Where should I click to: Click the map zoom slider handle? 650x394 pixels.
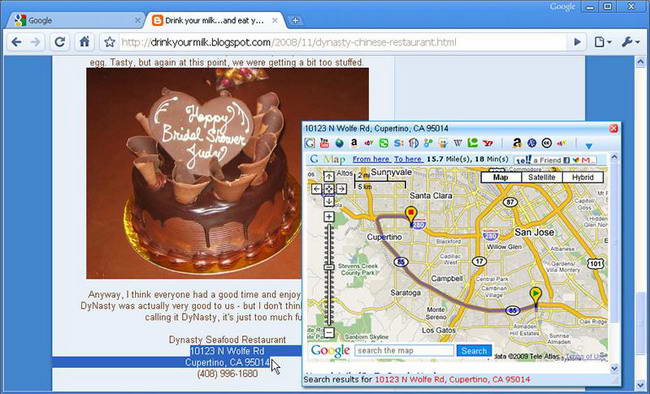pos(329,267)
